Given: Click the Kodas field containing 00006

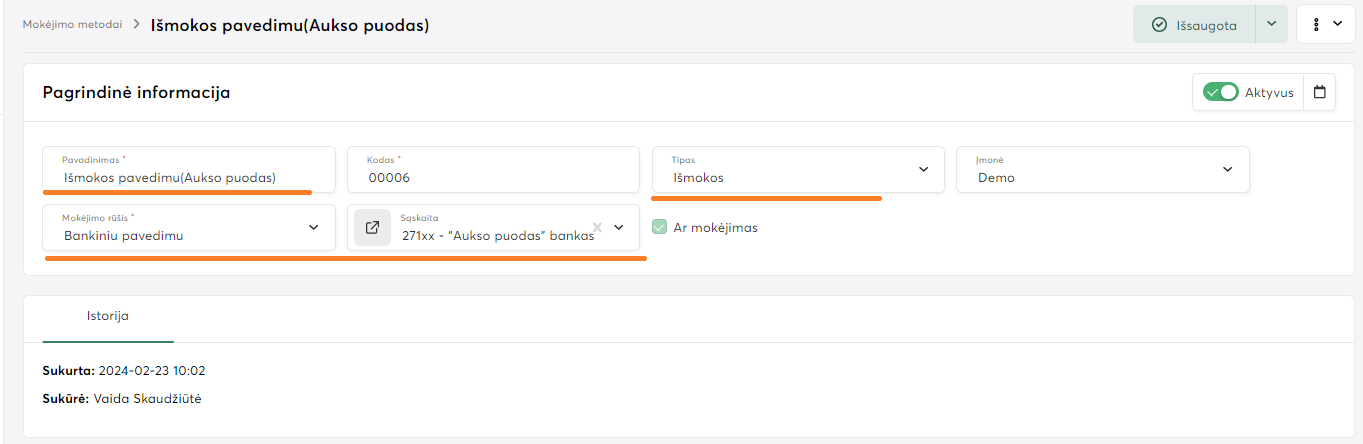Looking at the screenshot, I should point(493,177).
